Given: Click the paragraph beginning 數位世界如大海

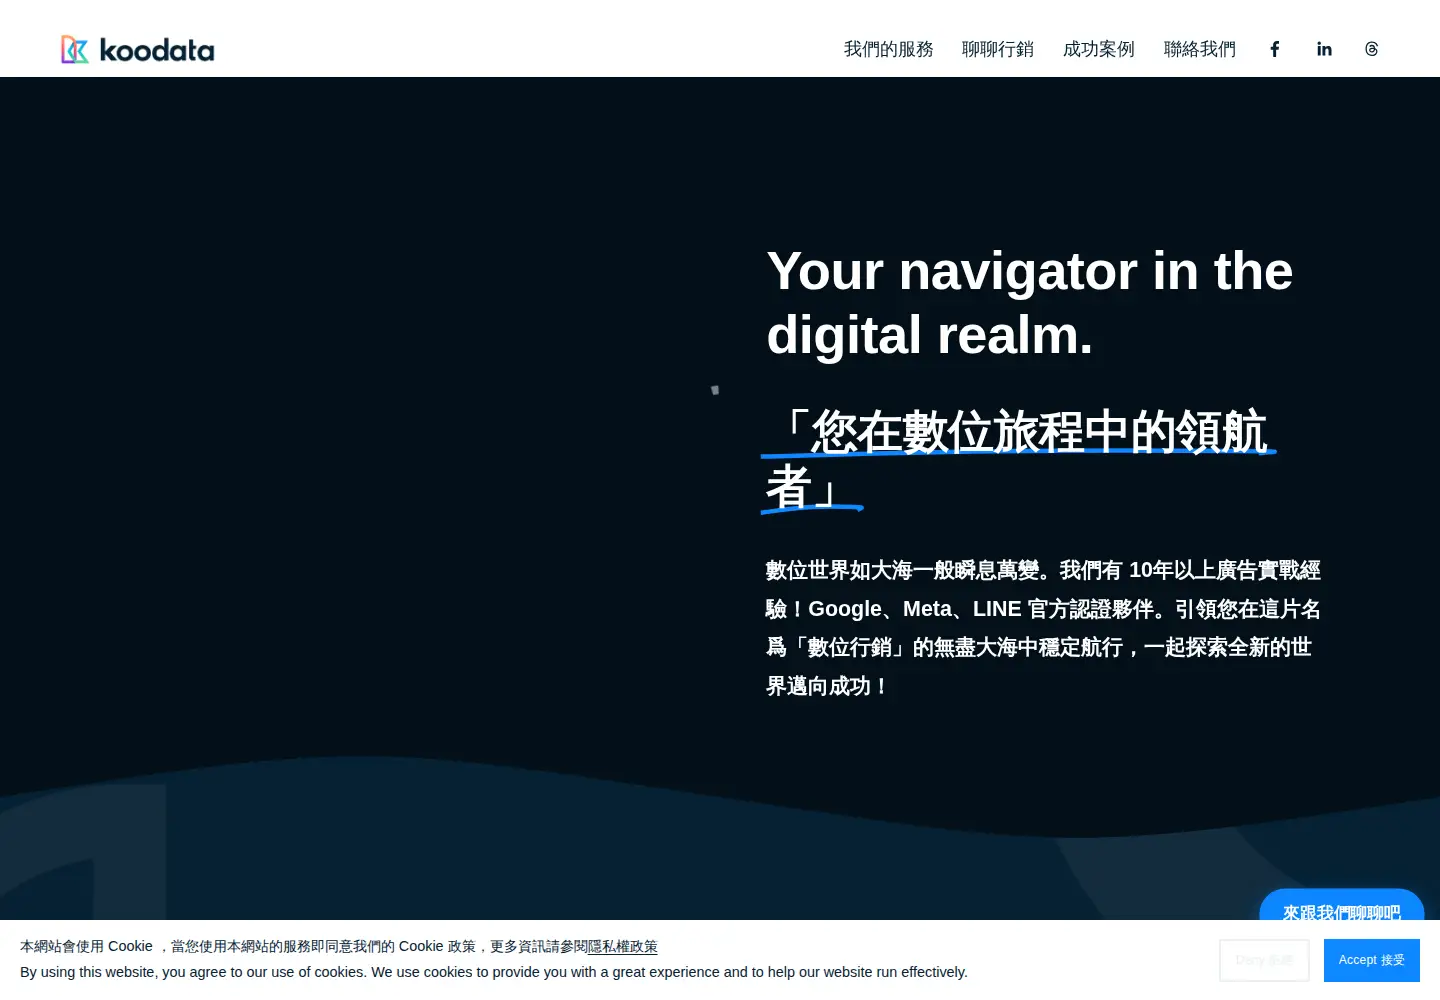Looking at the screenshot, I should (x=1043, y=628).
